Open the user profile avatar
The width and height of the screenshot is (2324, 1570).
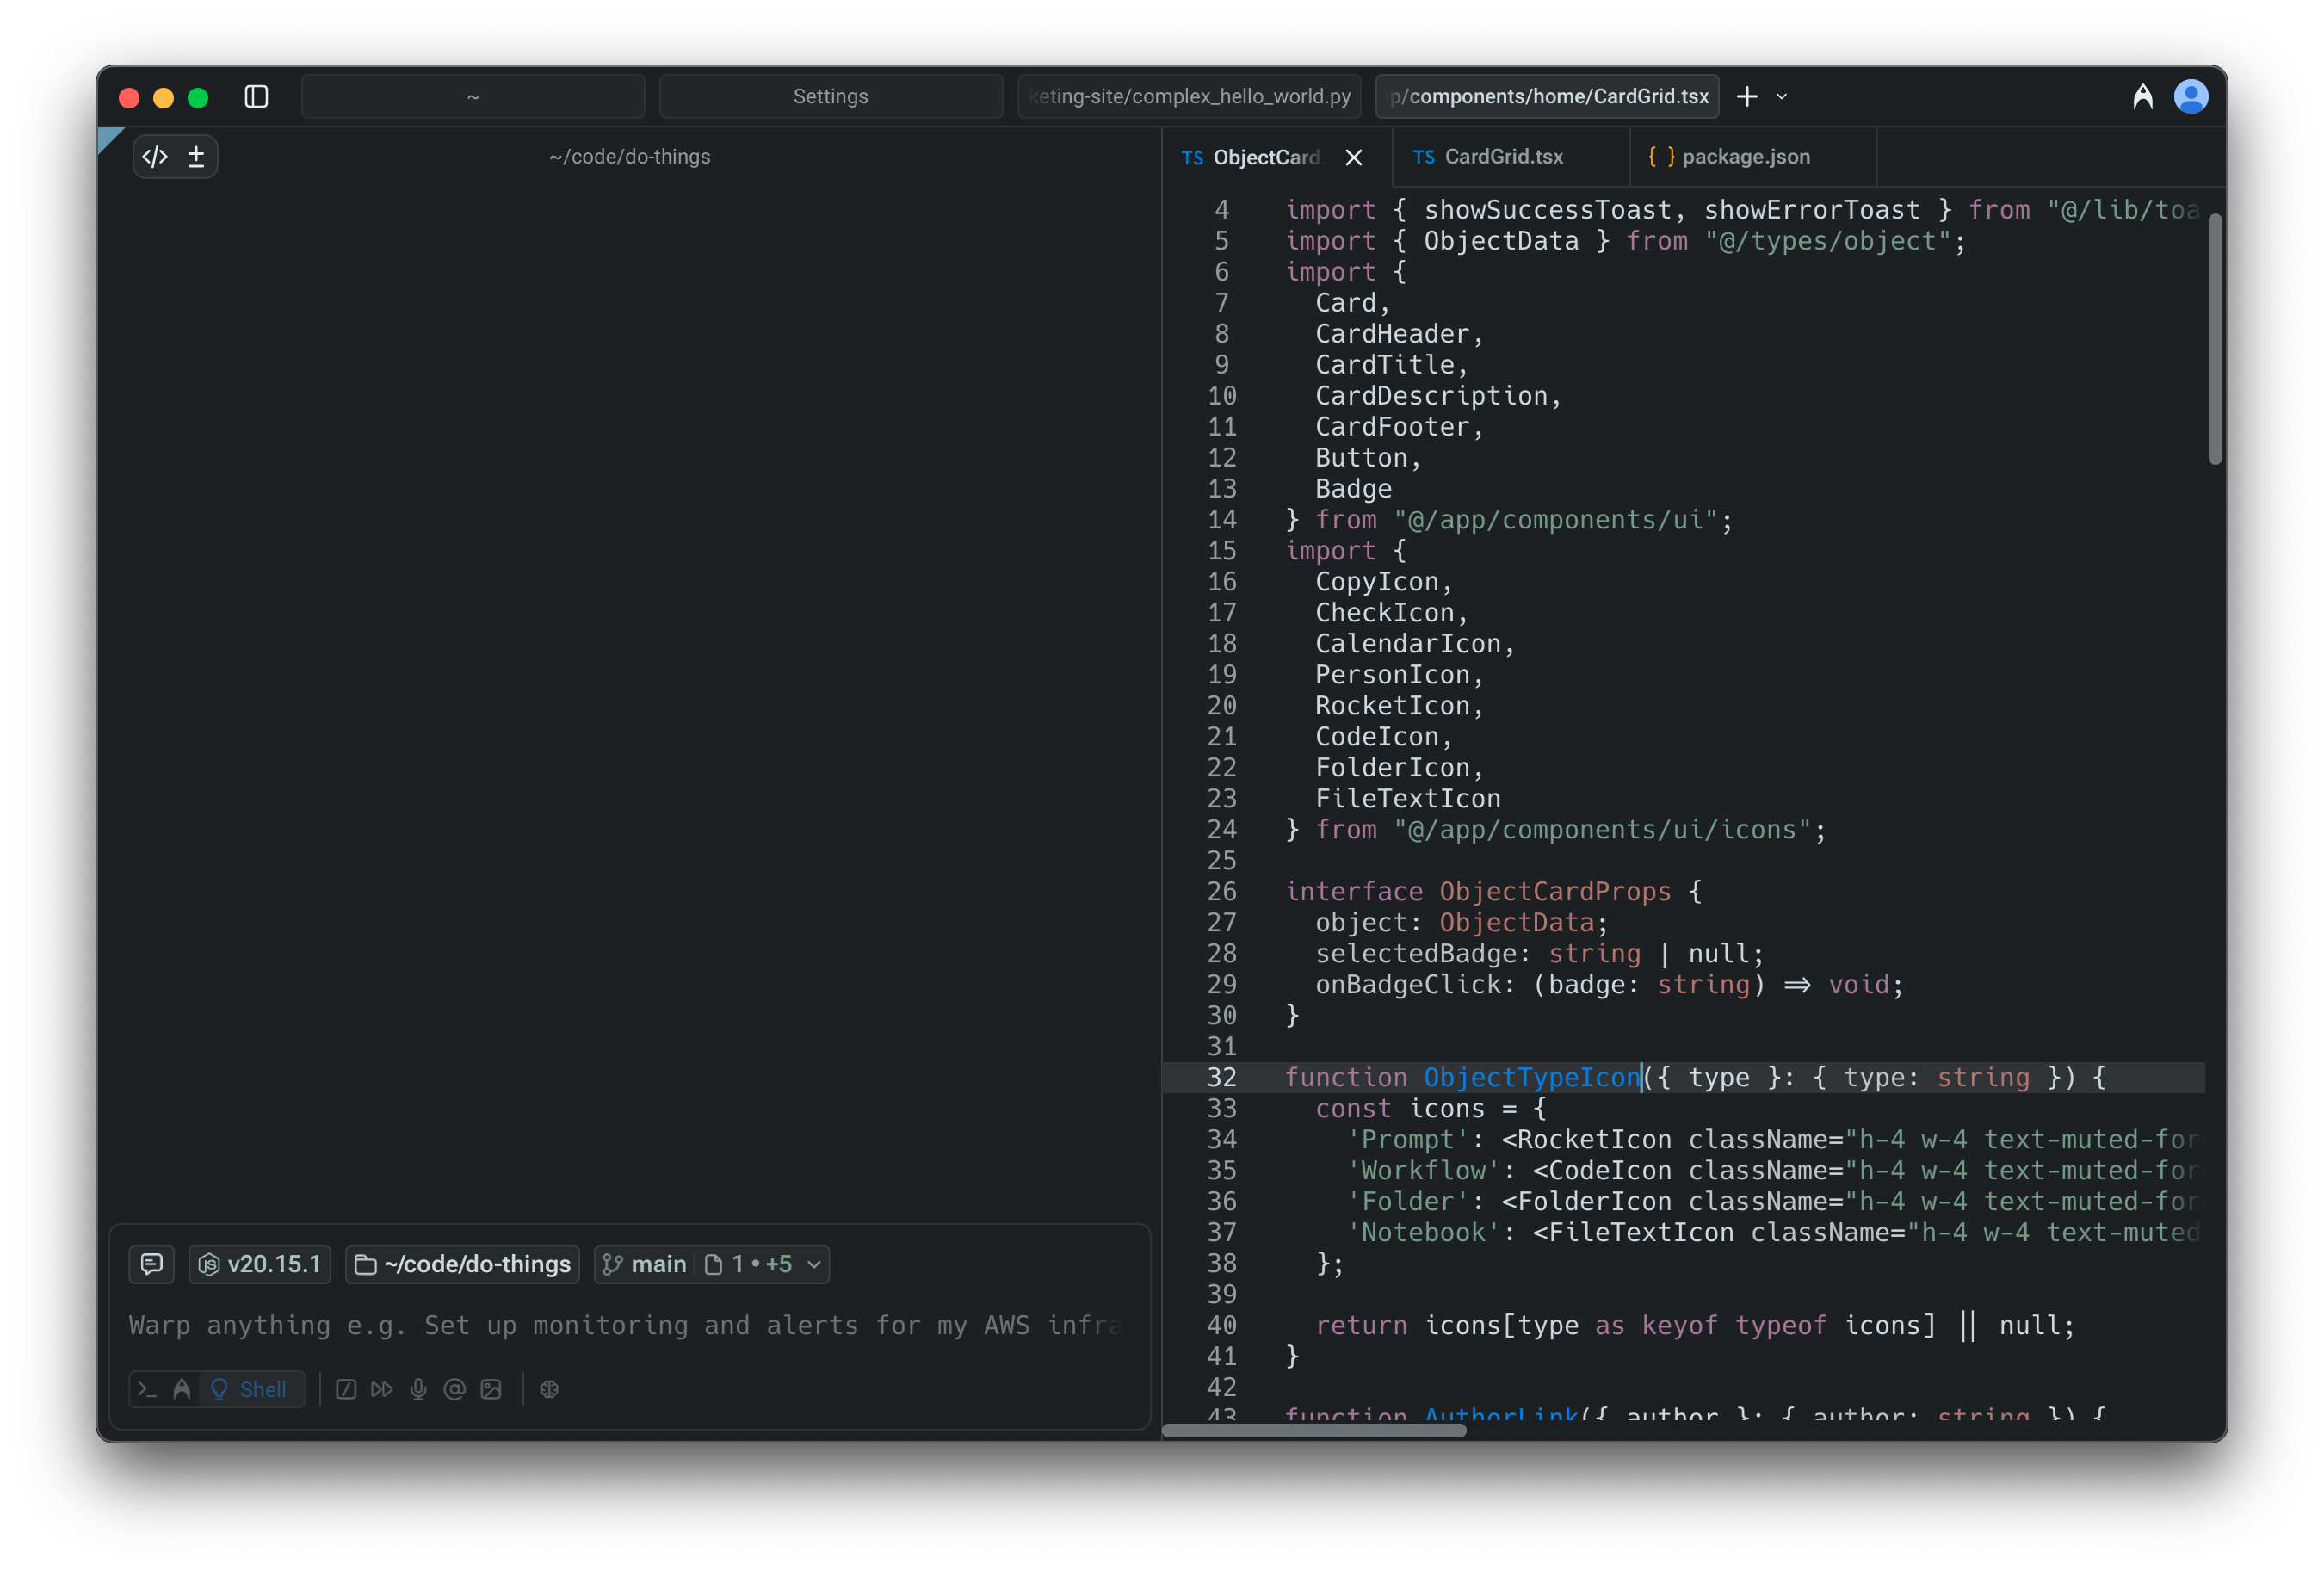2190,96
